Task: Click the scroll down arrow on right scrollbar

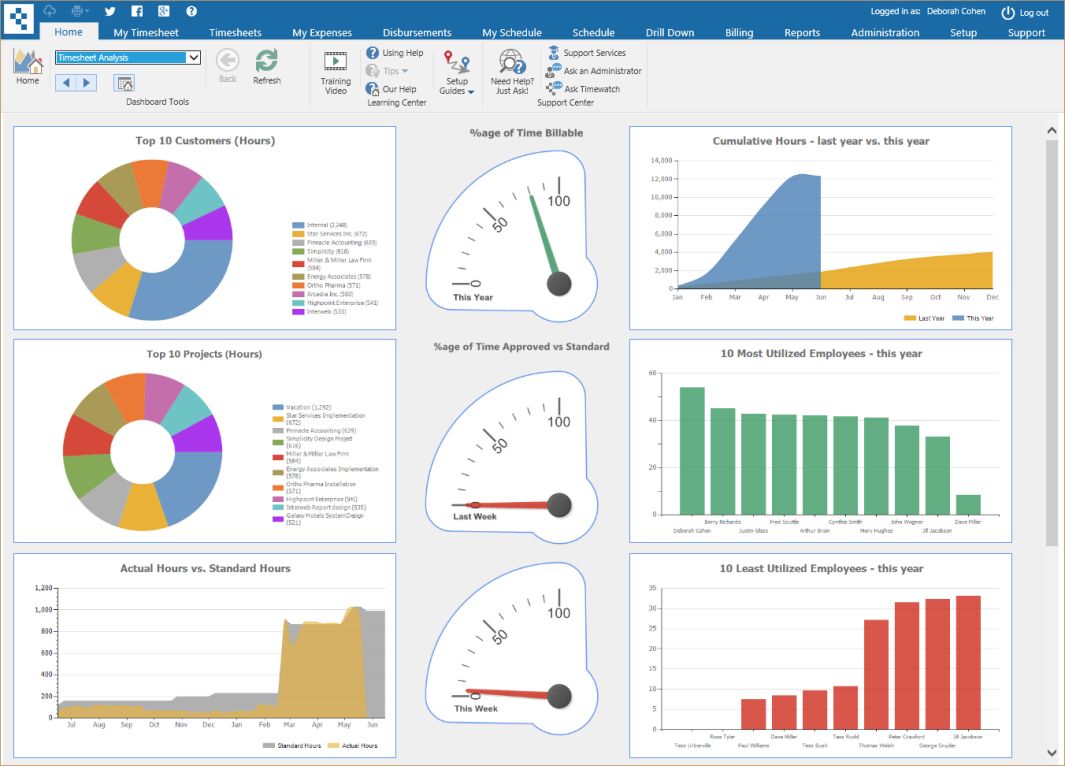Action: point(1051,752)
